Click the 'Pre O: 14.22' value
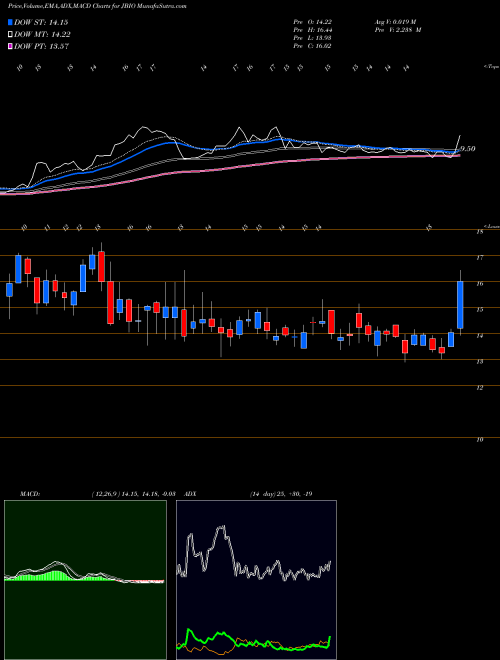Screen dimensions: 500x660 pos(312,22)
